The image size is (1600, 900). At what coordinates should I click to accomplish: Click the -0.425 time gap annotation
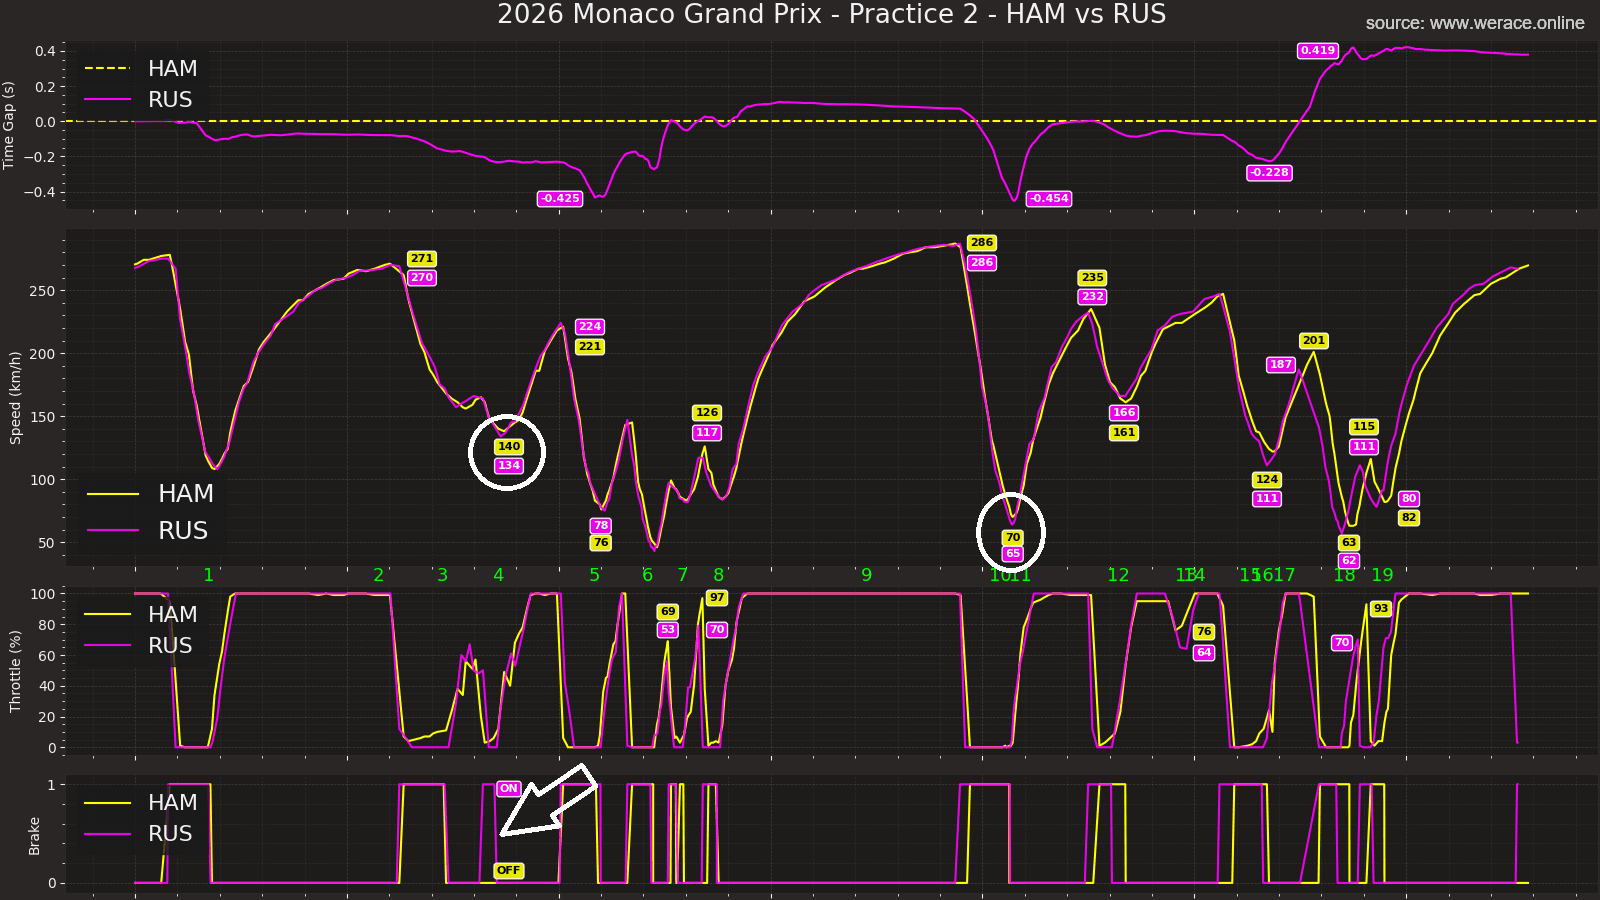[x=560, y=198]
